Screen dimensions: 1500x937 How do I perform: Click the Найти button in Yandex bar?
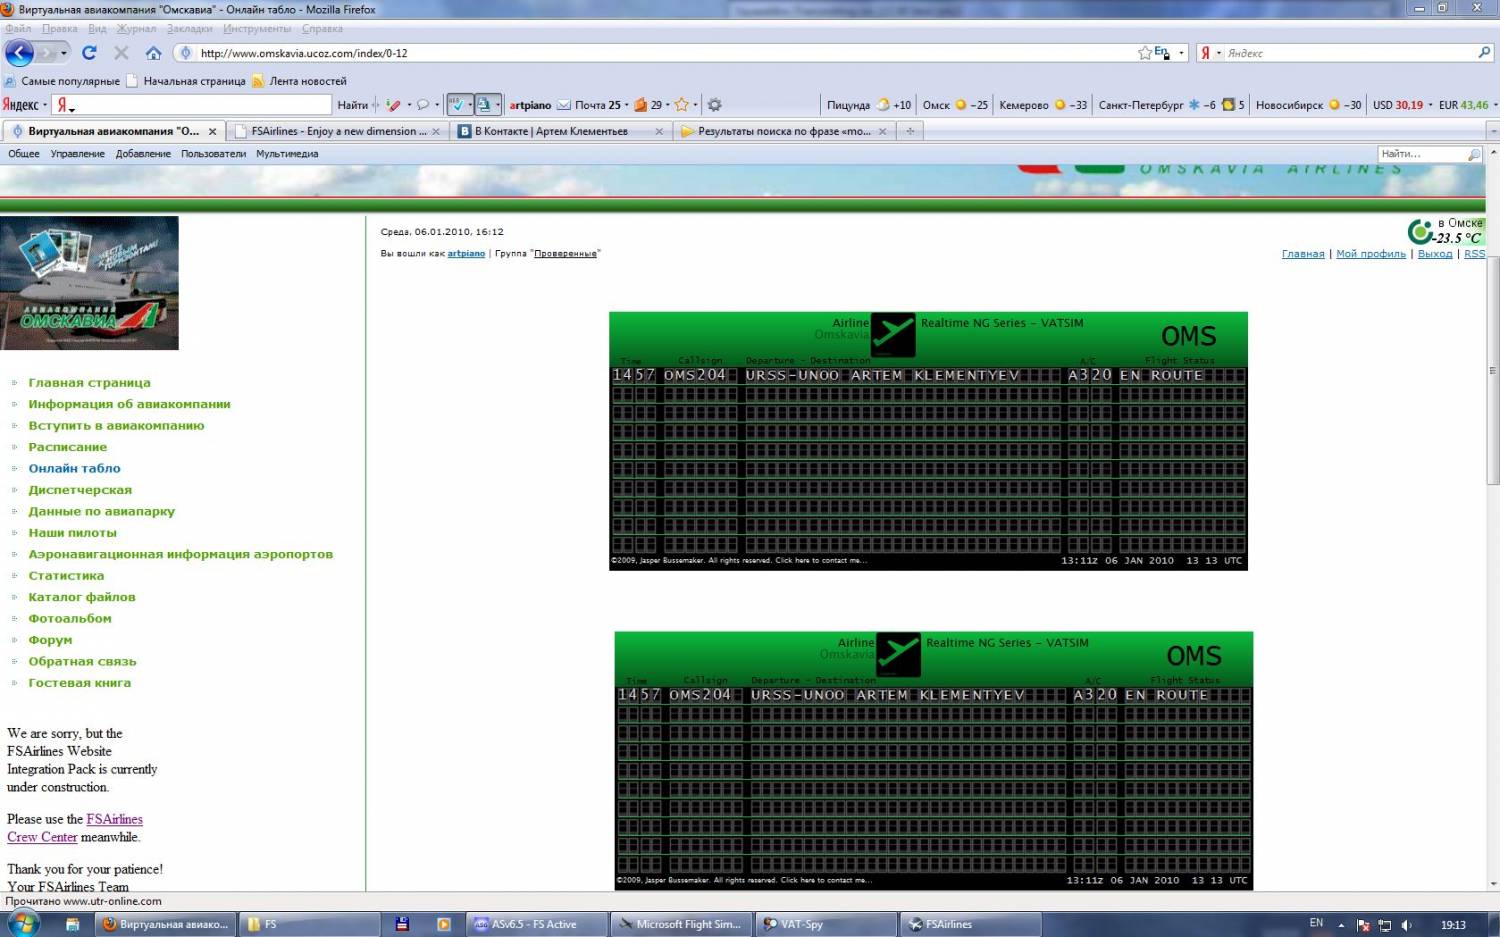pos(352,105)
